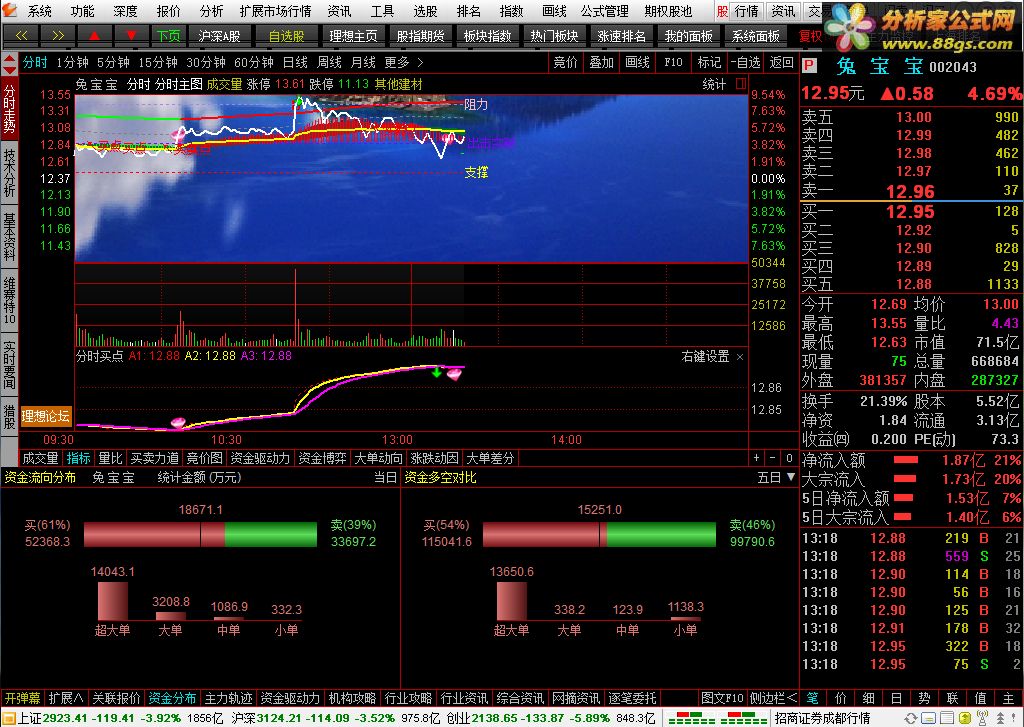Viewport: 1024px width, 727px height.
Task: Switch to the 日线 chart period
Action: 295,63
